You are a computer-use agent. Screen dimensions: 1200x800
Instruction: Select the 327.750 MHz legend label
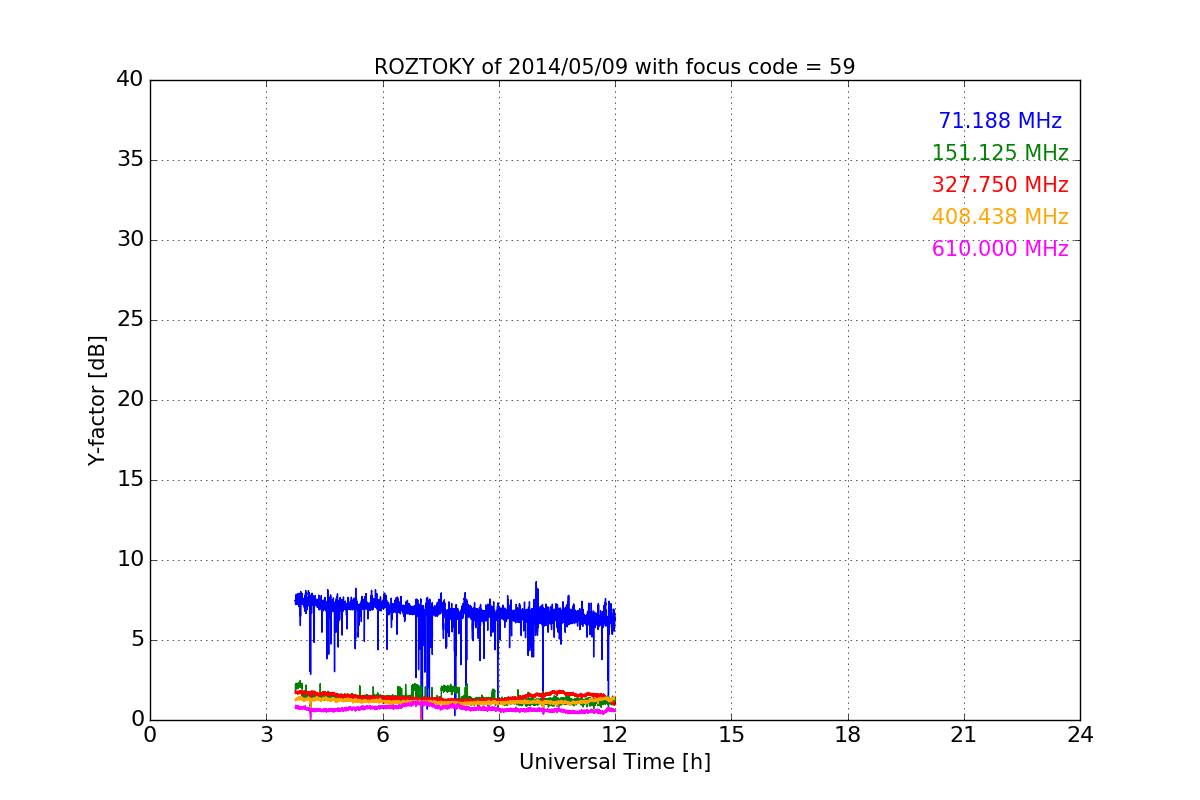coord(1000,185)
